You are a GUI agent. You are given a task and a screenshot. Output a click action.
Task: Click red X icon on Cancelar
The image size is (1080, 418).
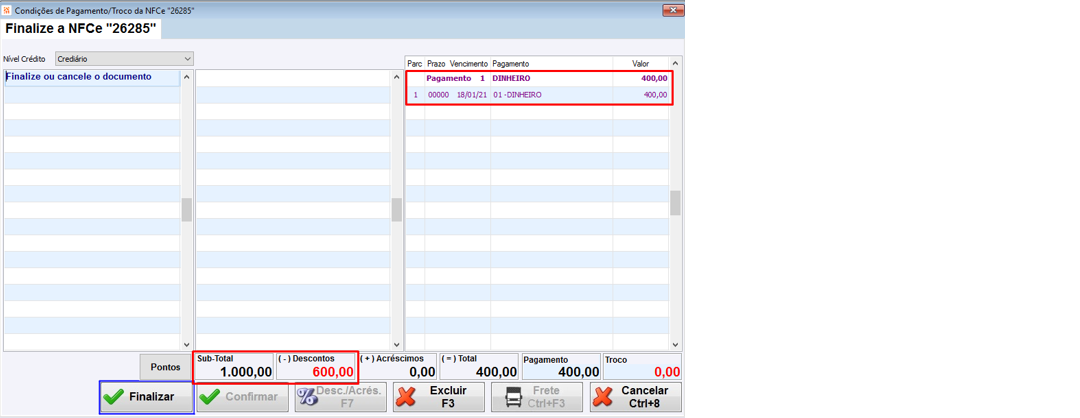point(603,397)
